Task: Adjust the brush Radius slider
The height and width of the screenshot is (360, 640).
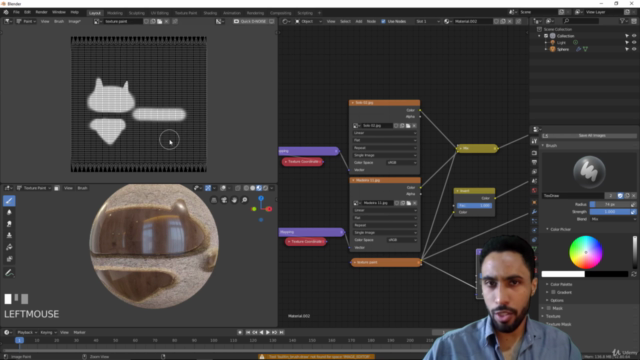Action: pos(610,204)
